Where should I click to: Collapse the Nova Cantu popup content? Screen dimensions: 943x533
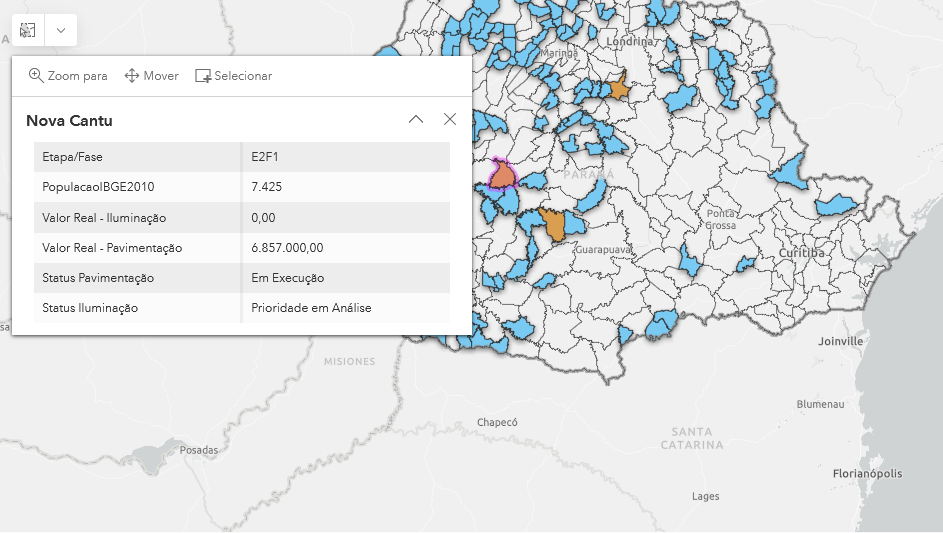point(416,120)
